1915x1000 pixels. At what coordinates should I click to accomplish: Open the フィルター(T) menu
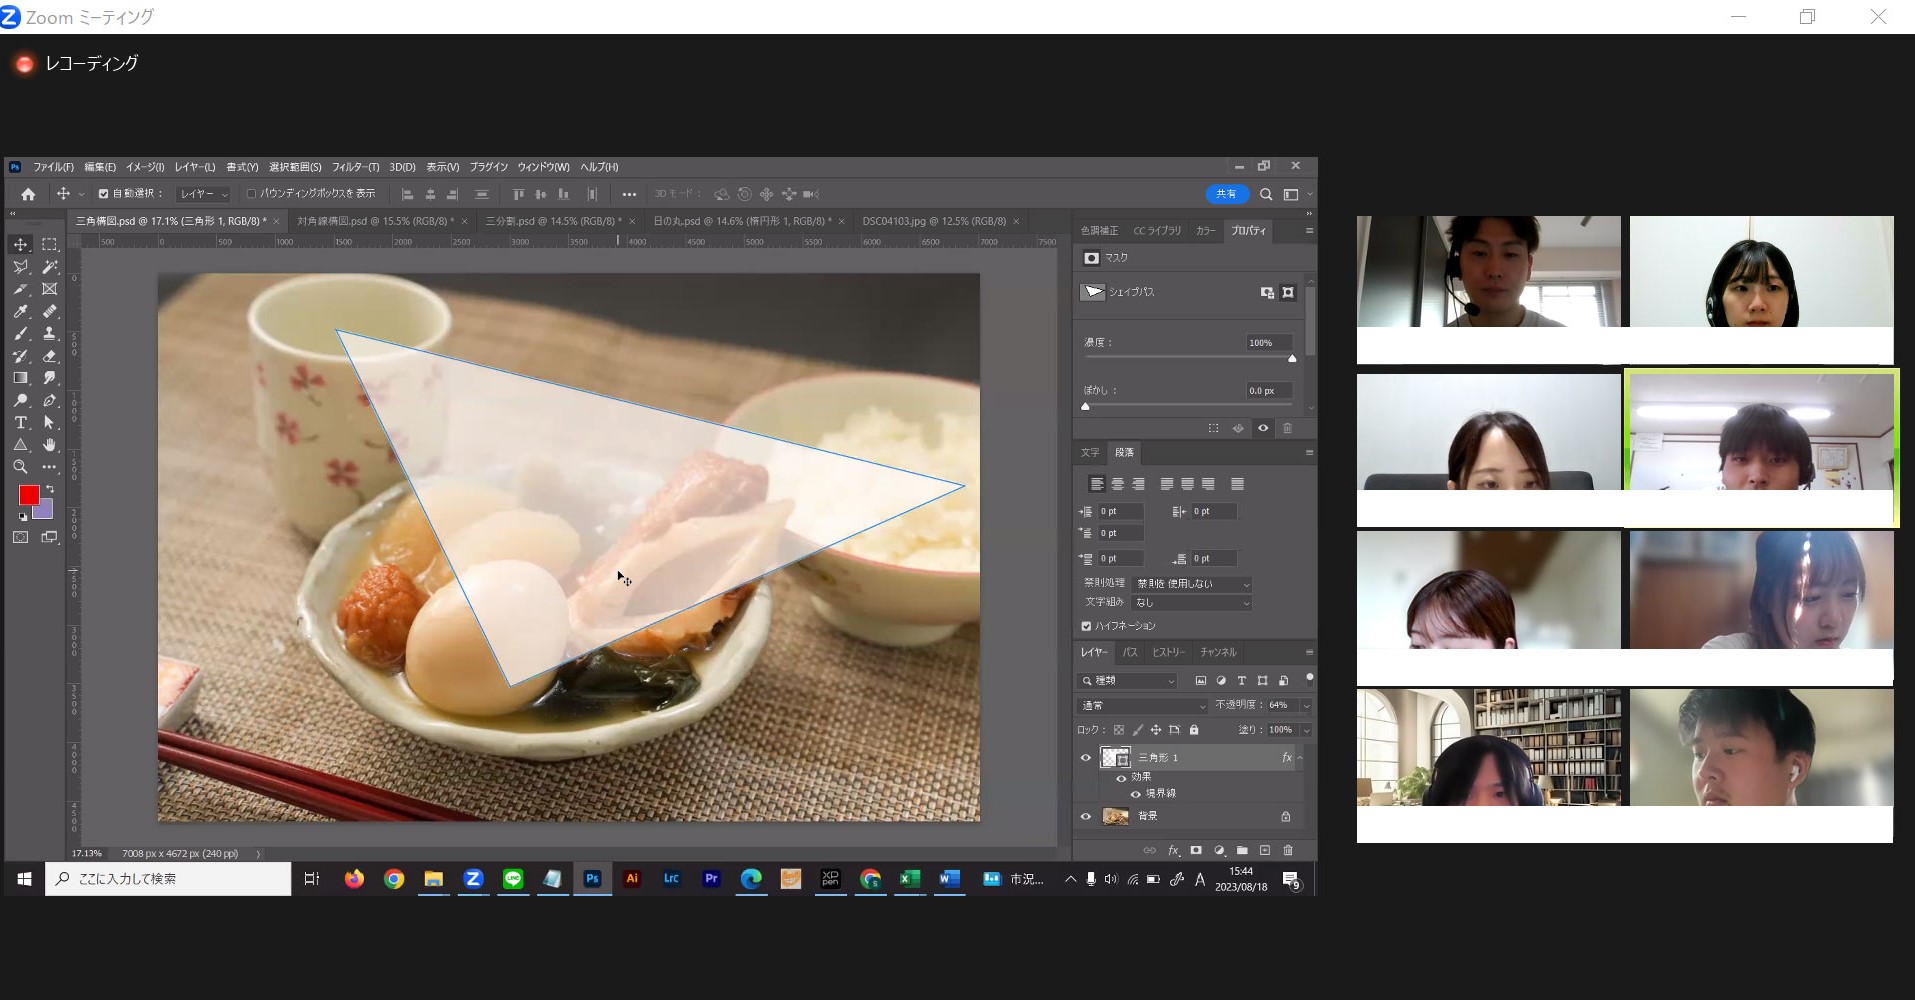[x=355, y=167]
